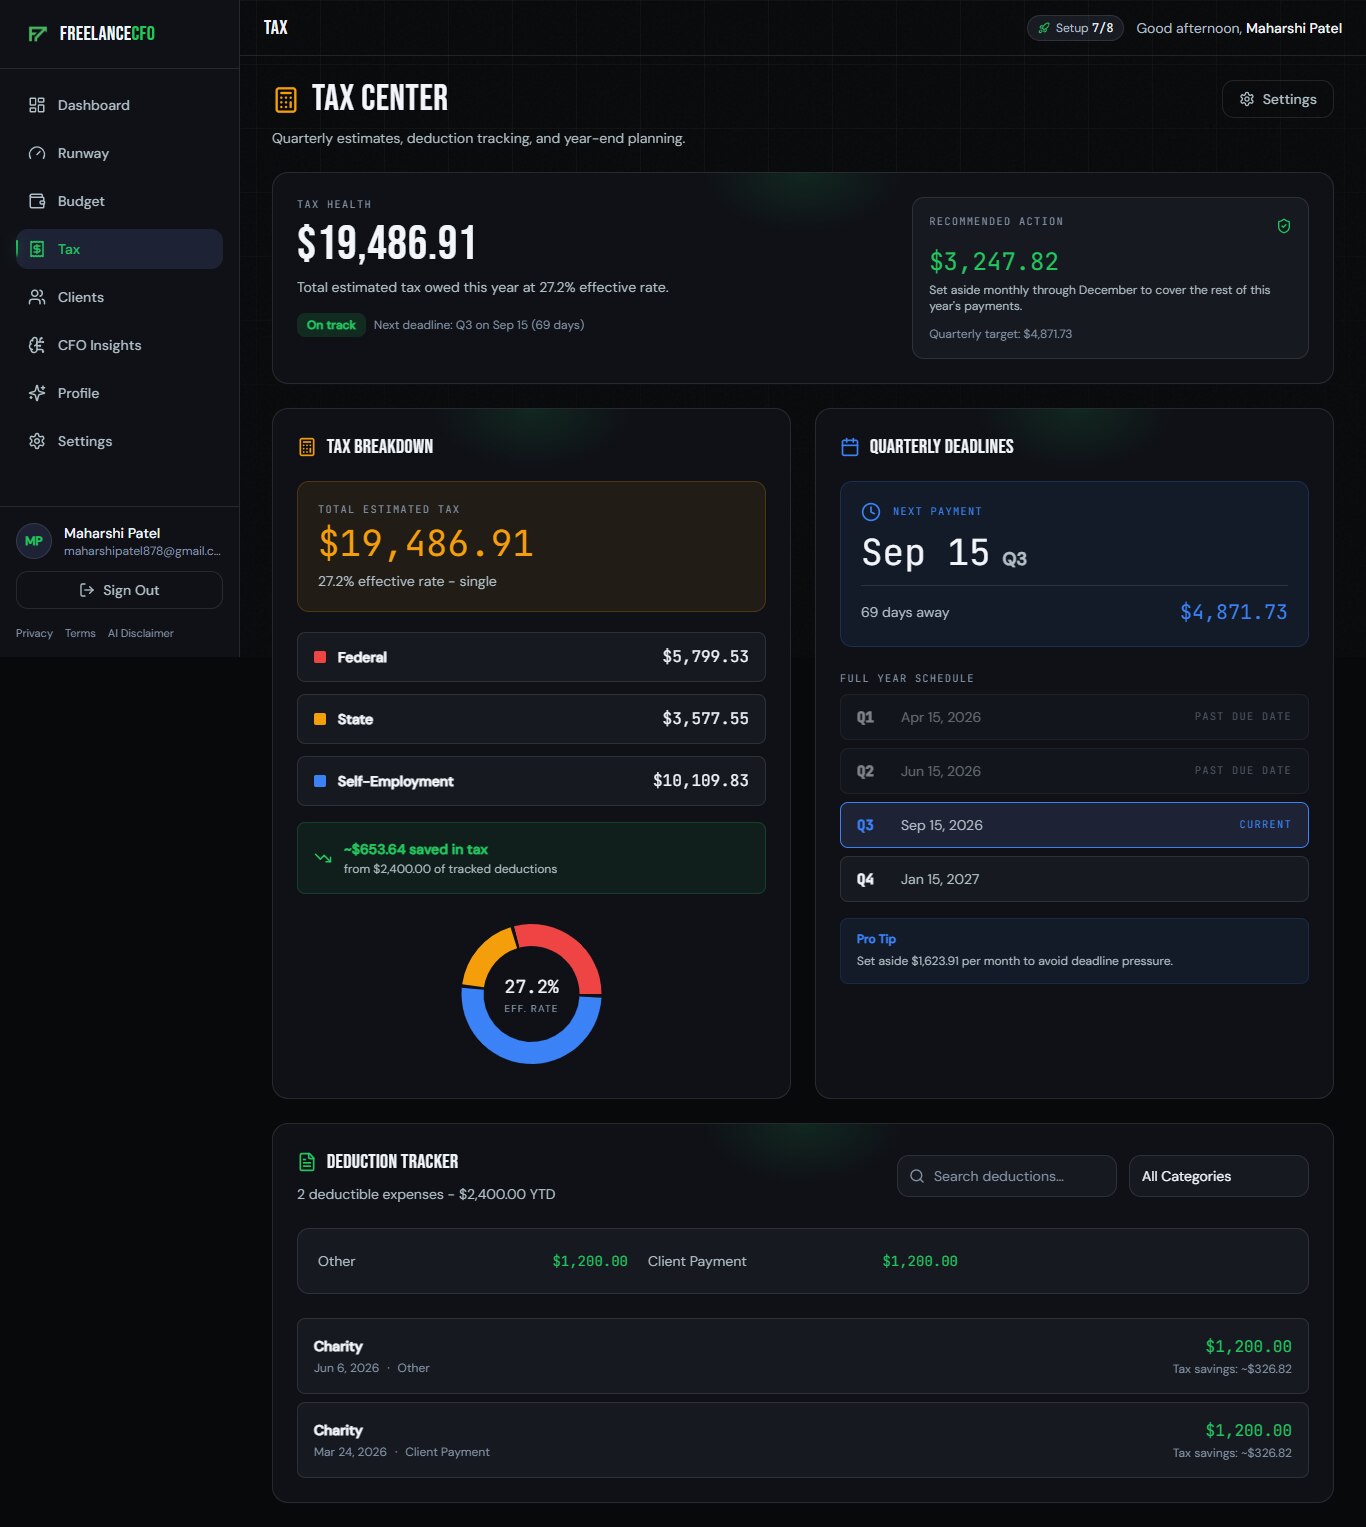1366x1527 pixels.
Task: Click the $3,247.82 recommended amount
Action: 994,262
